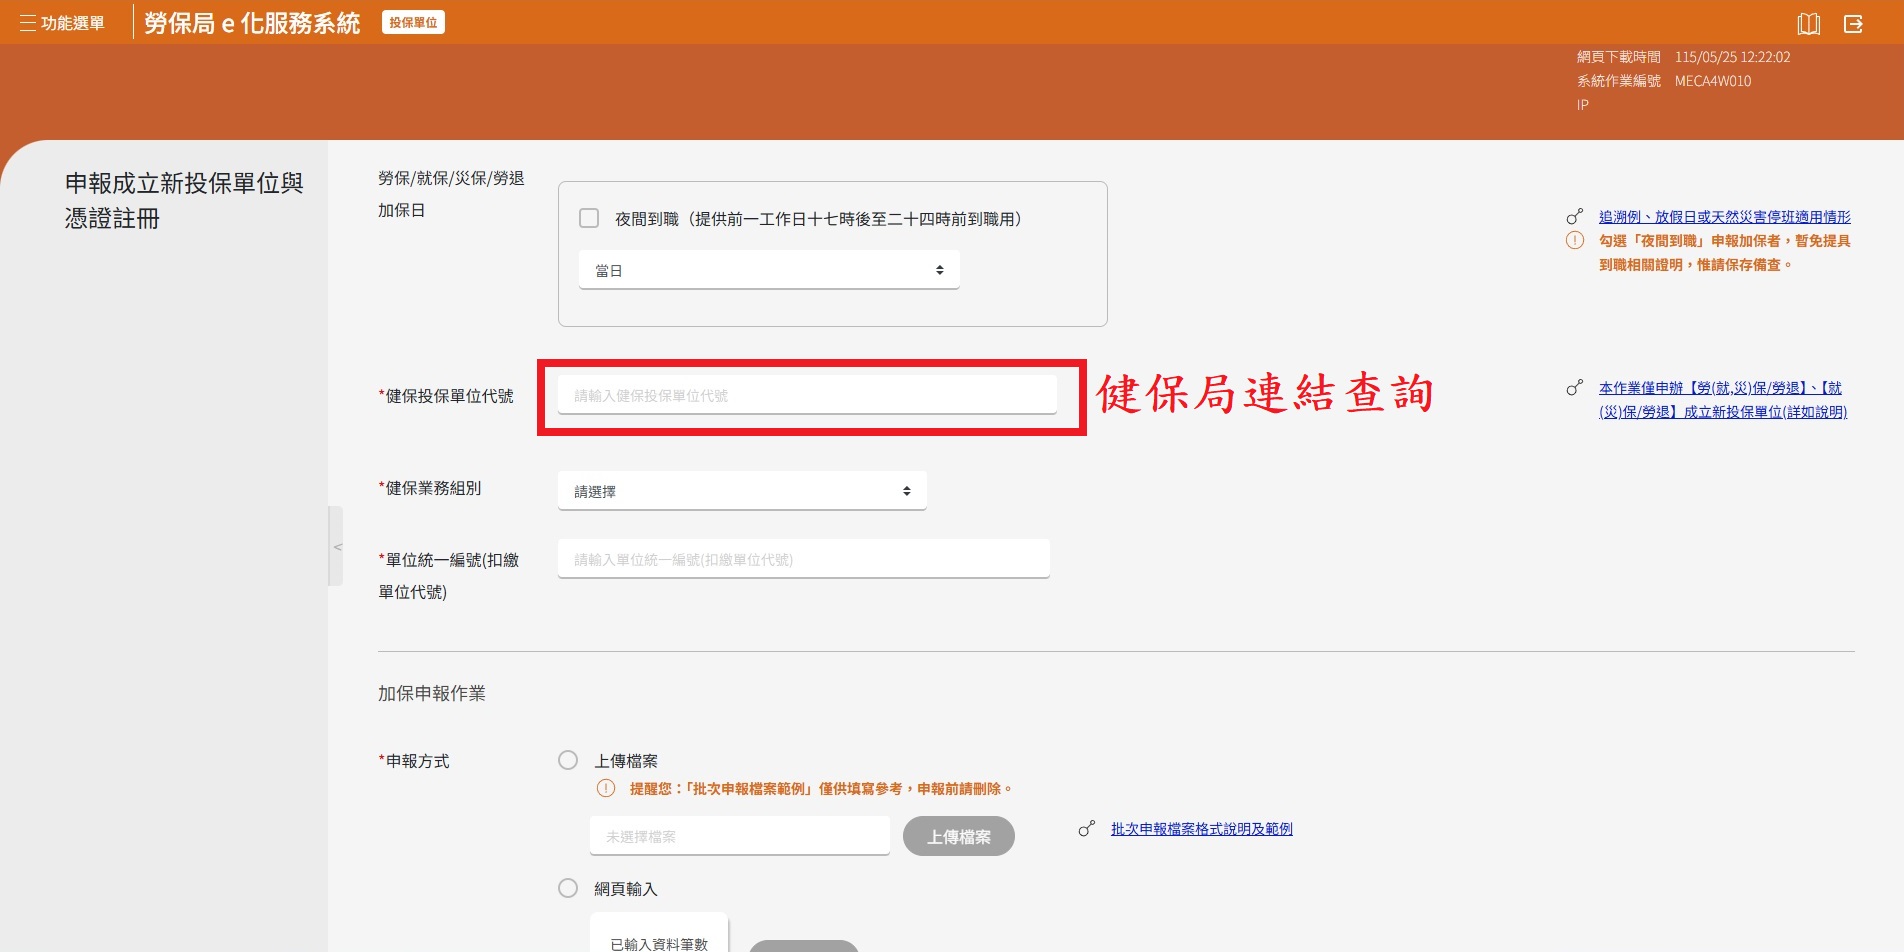Check the 夜間到職 checkbox

589,218
